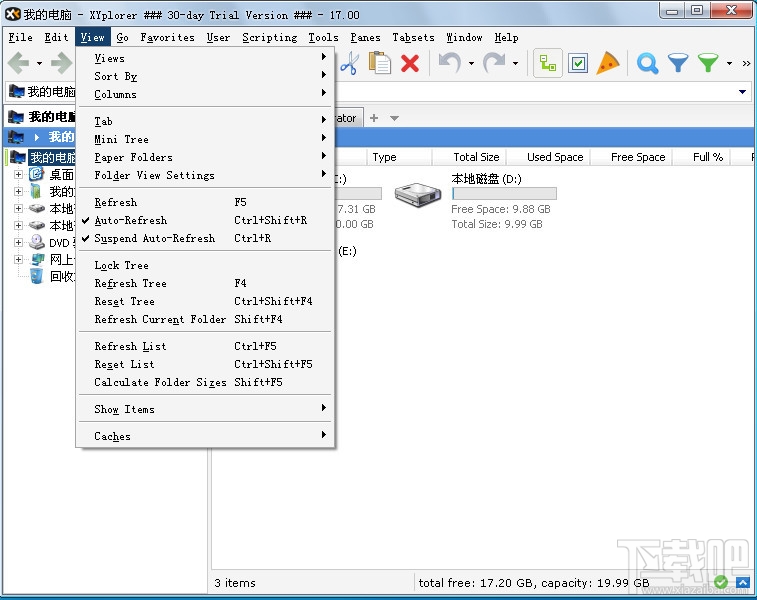Select Calculate Folder Sizes item
Viewport: 757px width, 600px height.
205,382
